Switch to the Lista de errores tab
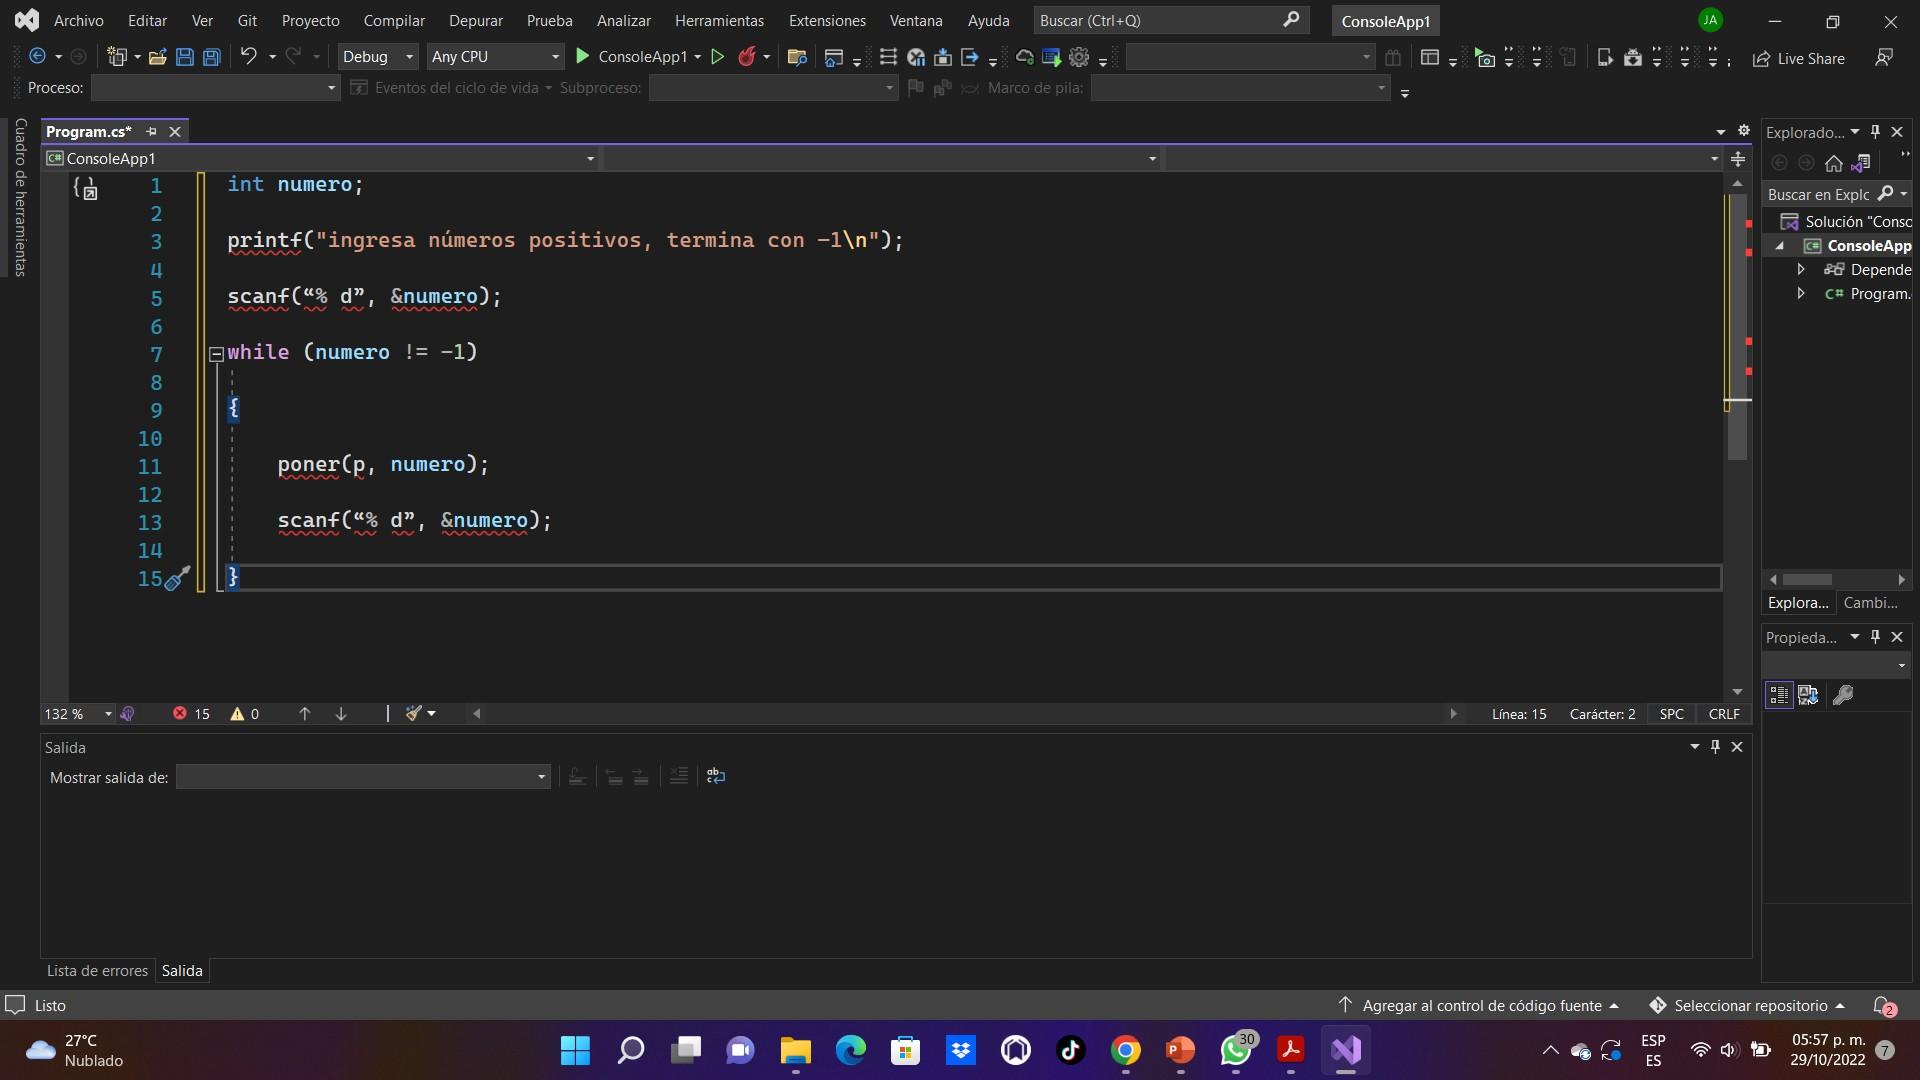1920x1080 pixels. click(97, 971)
